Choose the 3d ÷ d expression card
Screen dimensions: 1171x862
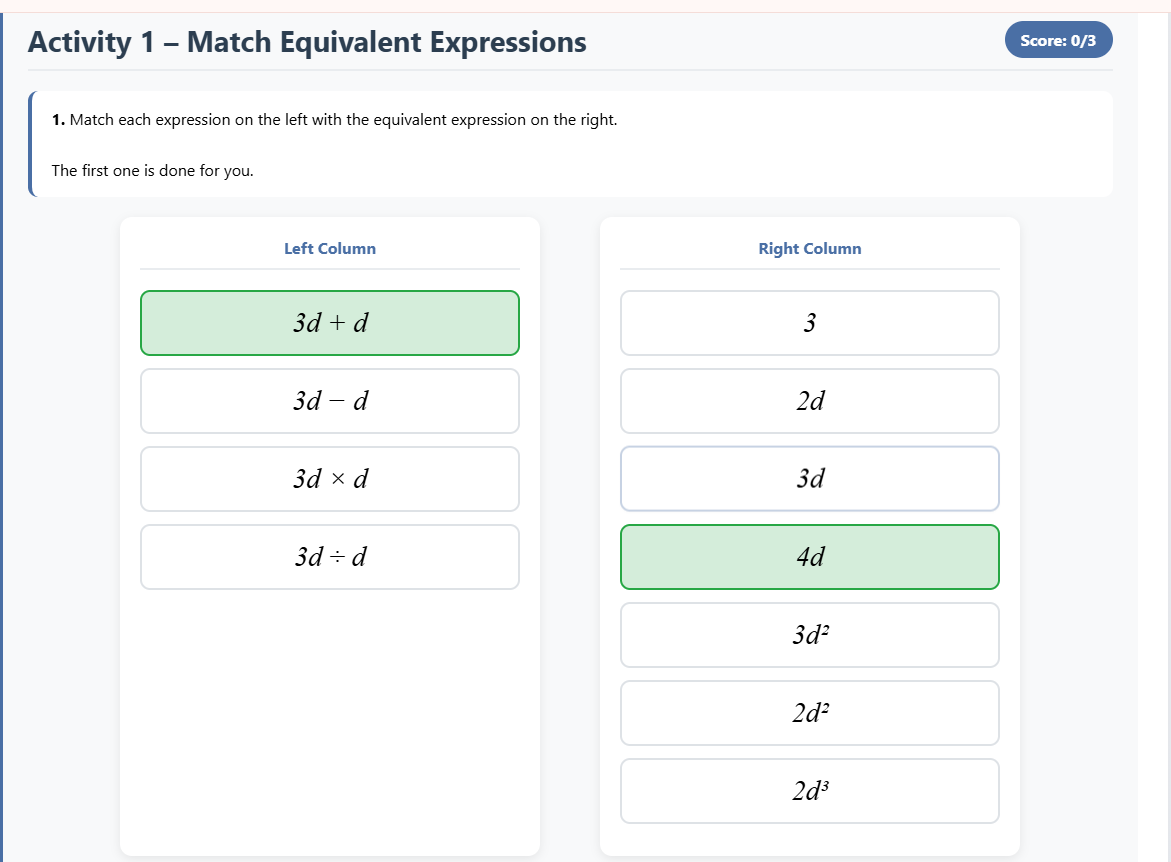coord(330,557)
